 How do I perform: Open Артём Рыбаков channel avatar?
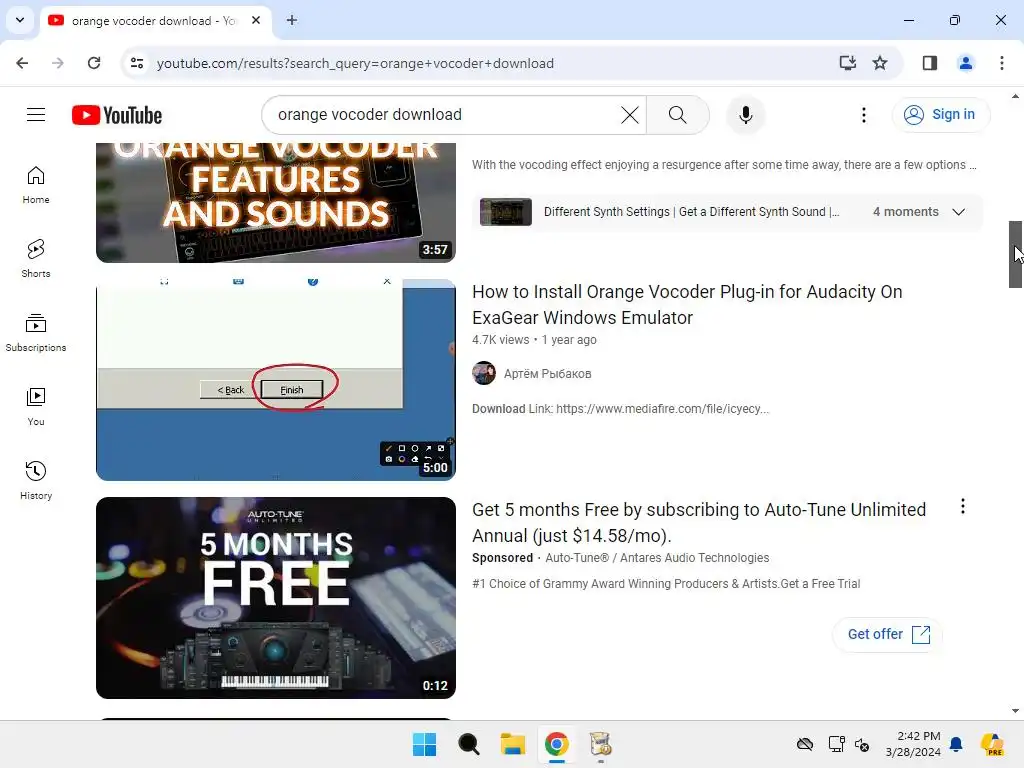[x=484, y=374]
